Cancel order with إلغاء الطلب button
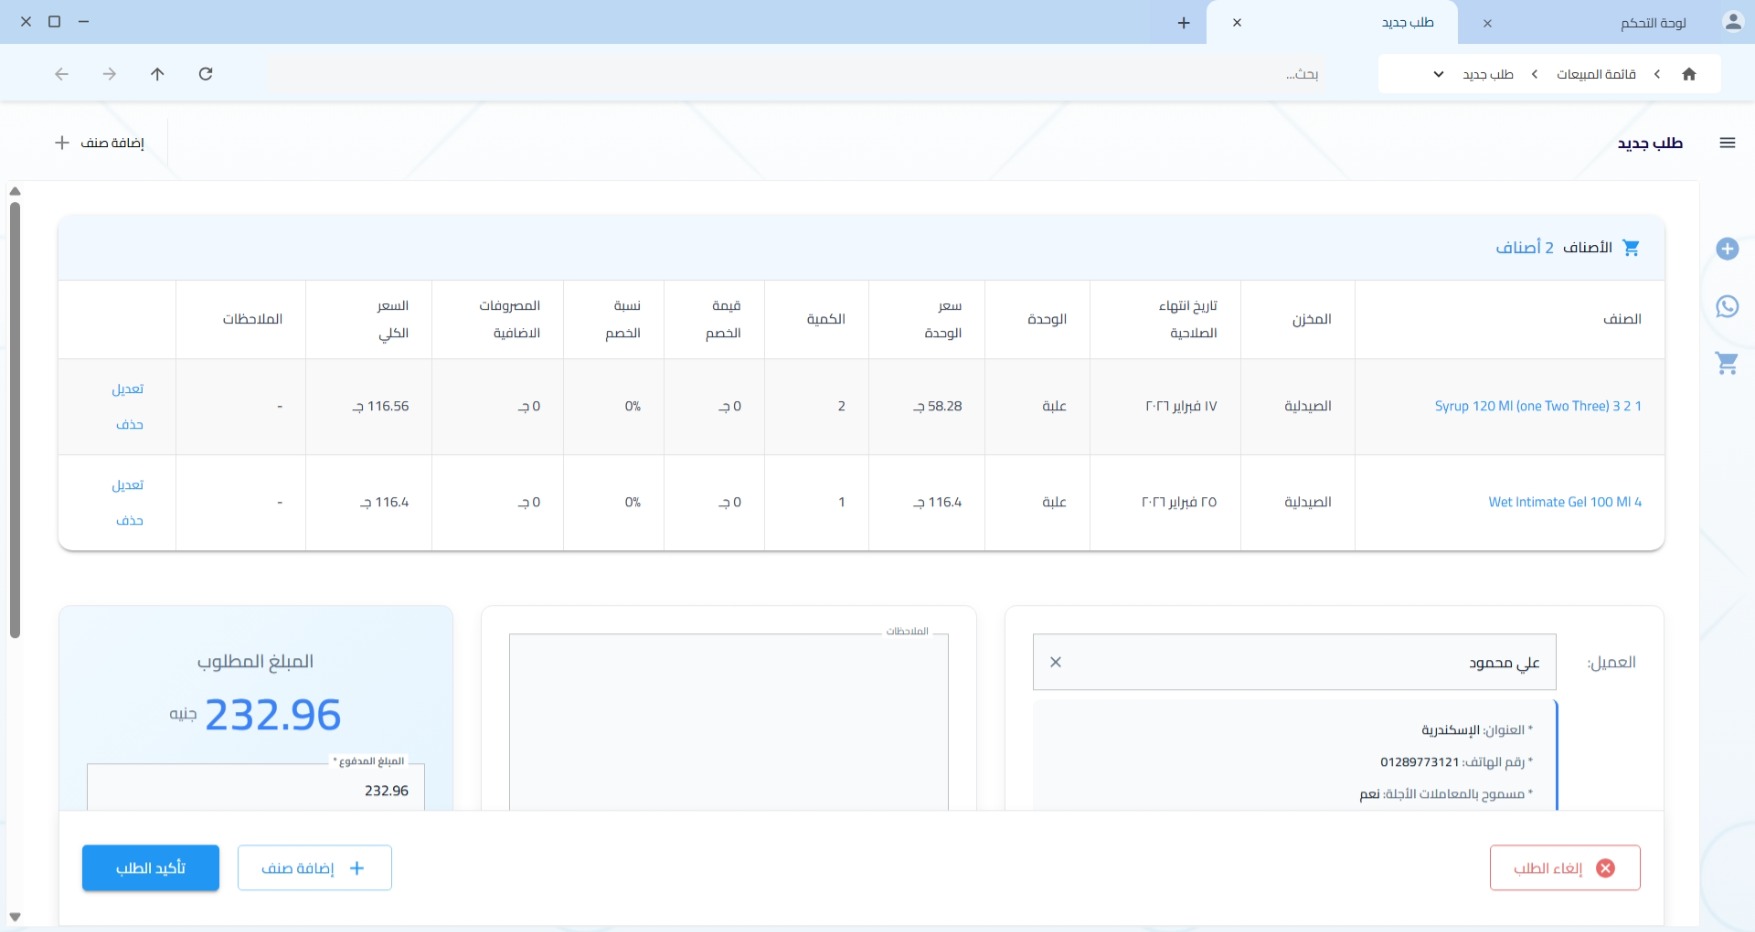1755x932 pixels. pyautogui.click(x=1565, y=868)
